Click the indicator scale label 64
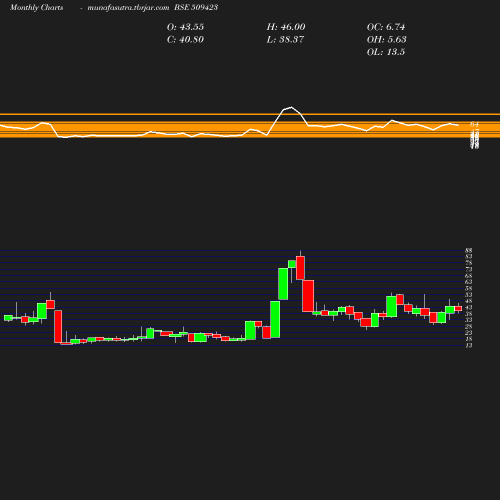500x500 pixels. pos(475,124)
